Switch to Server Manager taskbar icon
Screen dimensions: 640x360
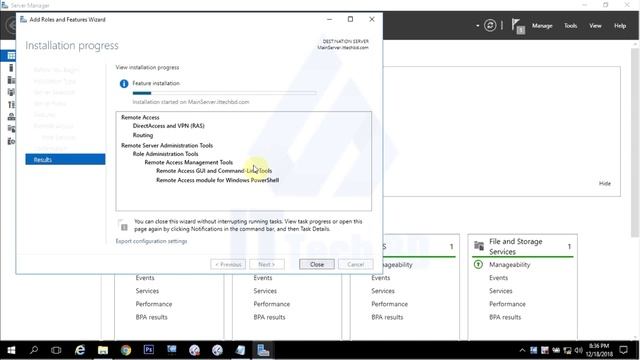[263, 350]
